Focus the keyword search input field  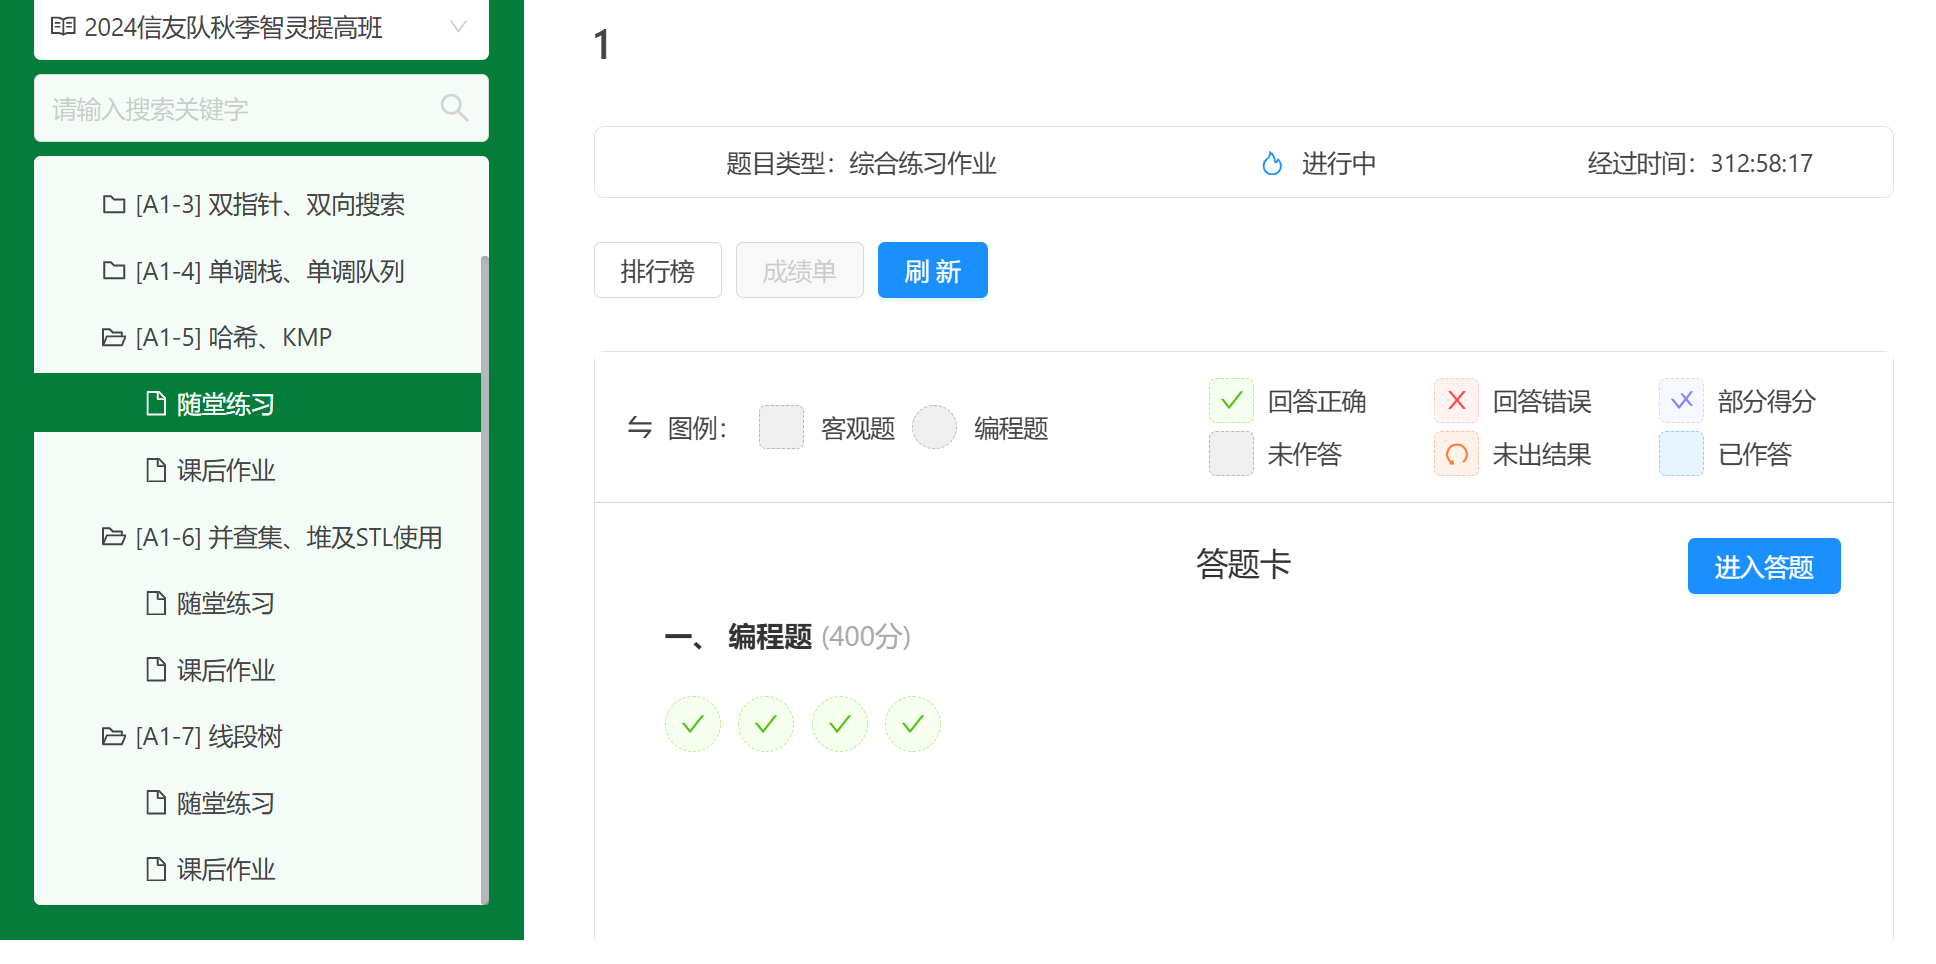[x=240, y=108]
